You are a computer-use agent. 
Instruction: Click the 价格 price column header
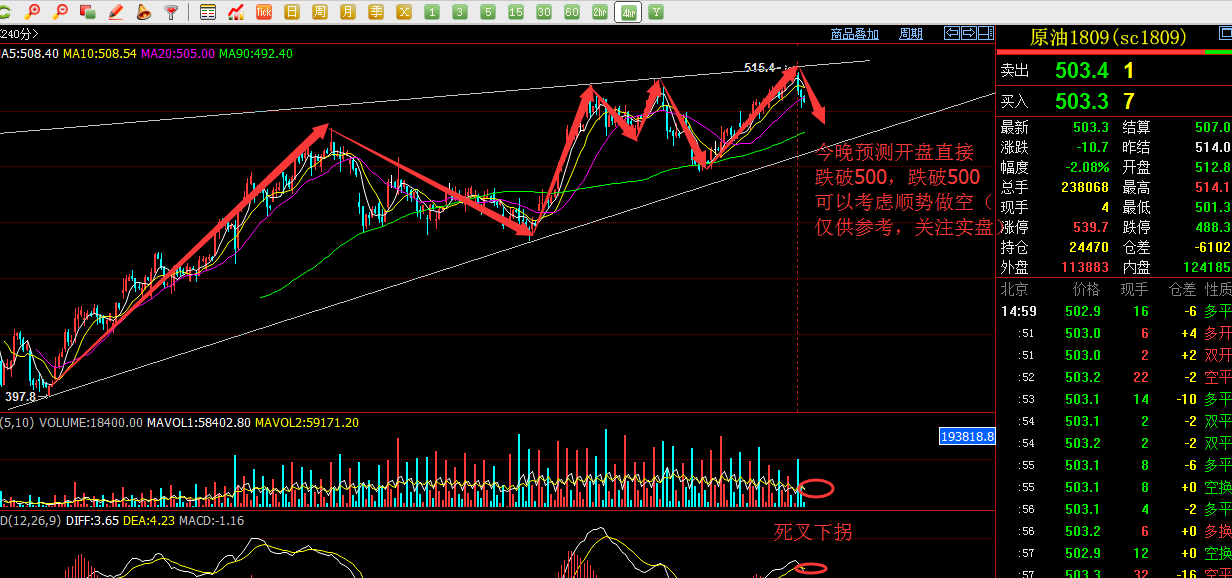1086,289
